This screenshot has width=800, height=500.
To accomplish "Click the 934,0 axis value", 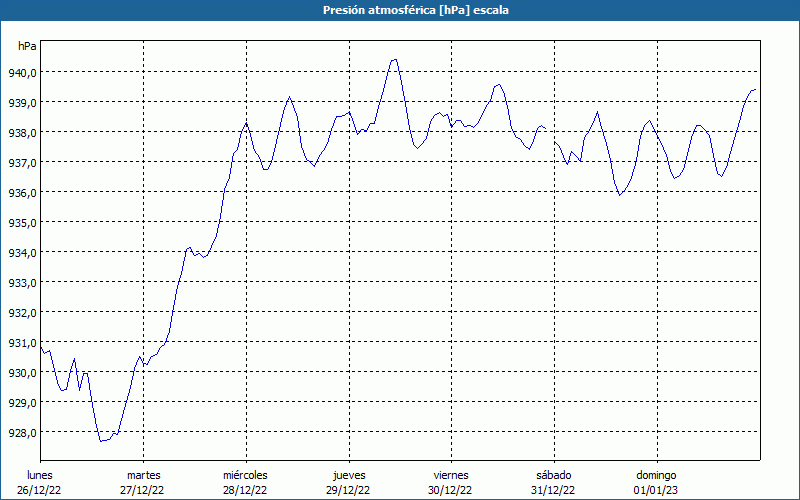I will pyautogui.click(x=22, y=253).
